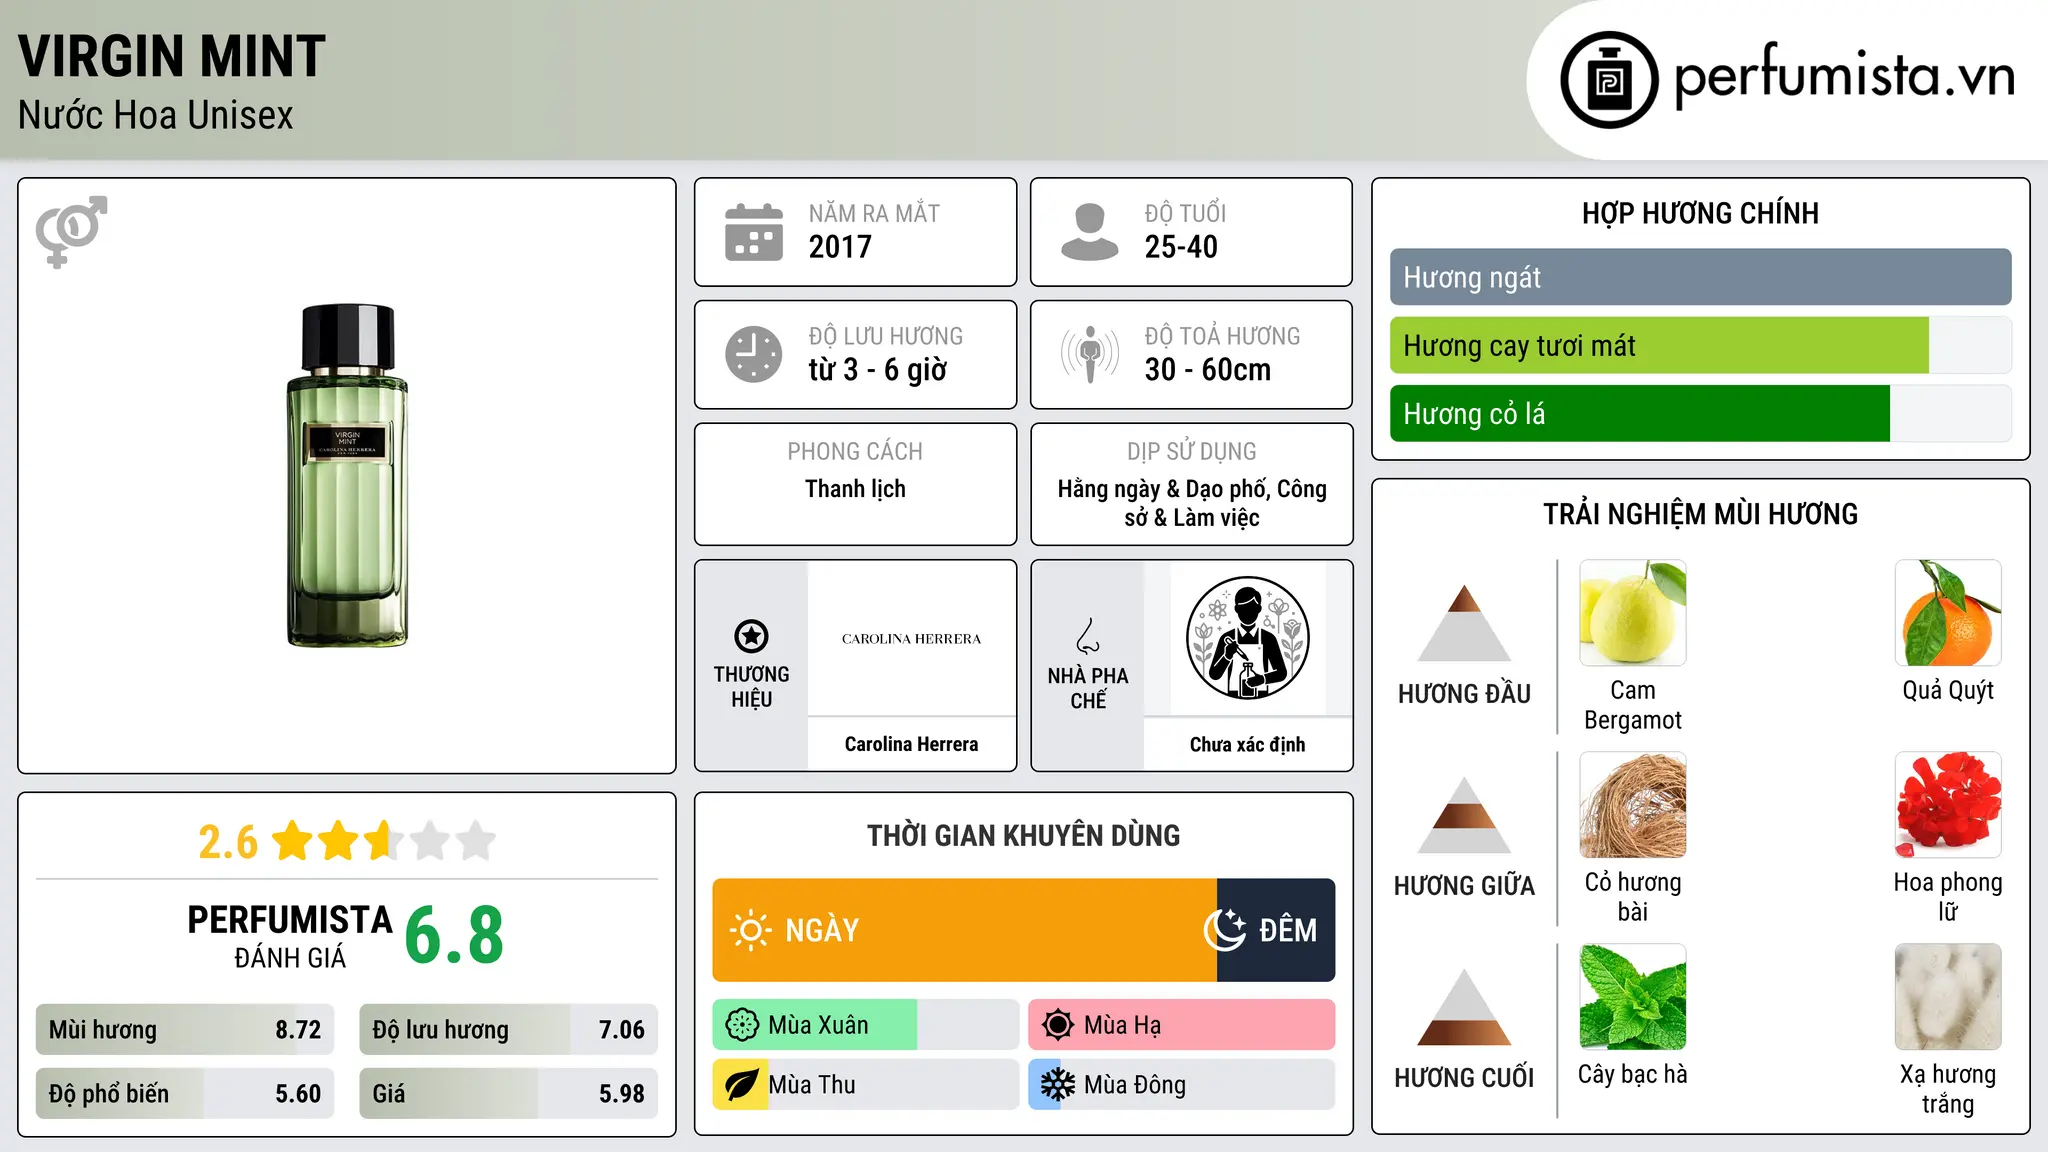
Task: Click the Ngày daytime bar
Action: click(x=964, y=930)
